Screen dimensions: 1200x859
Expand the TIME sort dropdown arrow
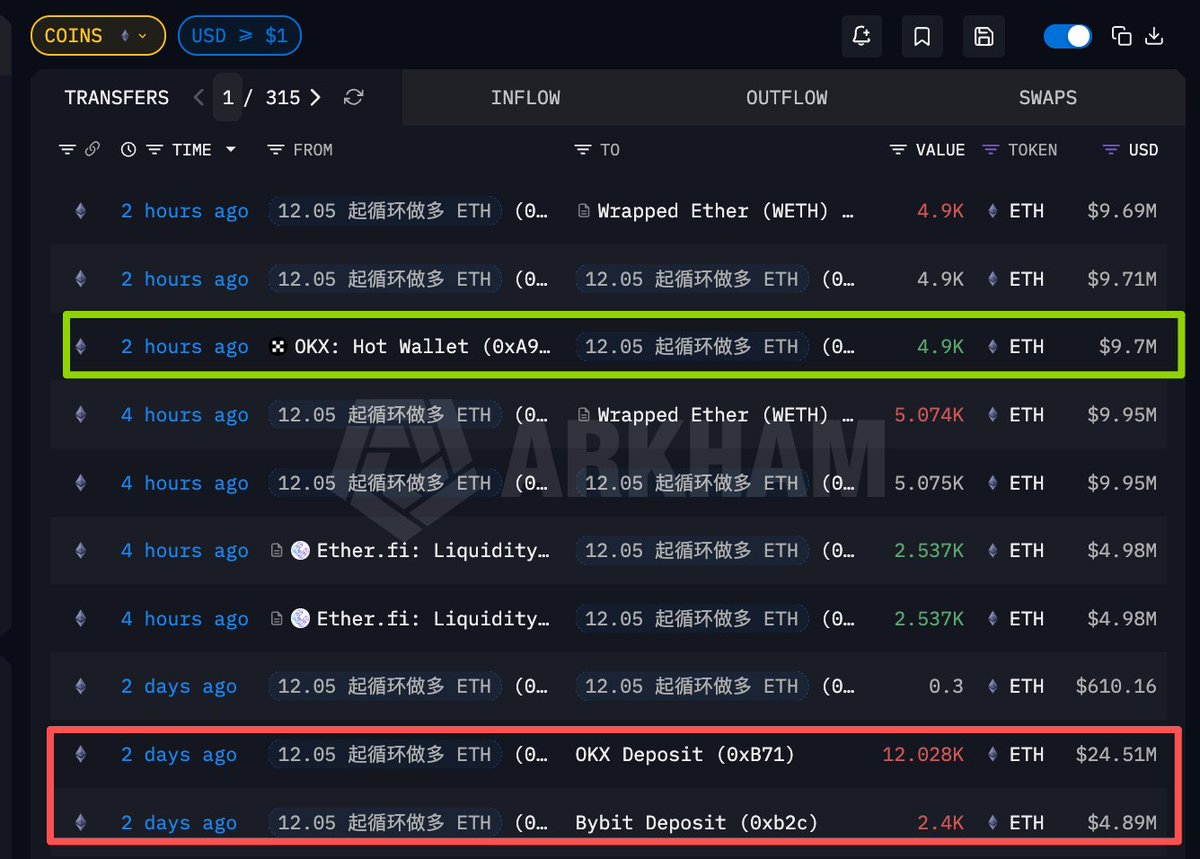(231, 150)
